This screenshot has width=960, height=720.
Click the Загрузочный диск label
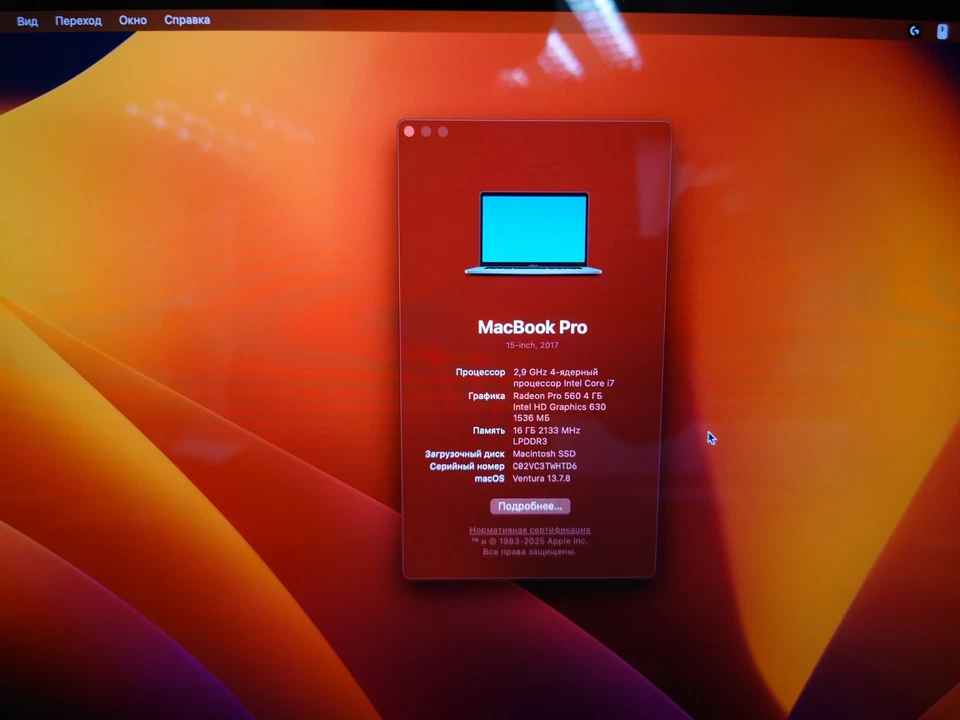pos(465,454)
